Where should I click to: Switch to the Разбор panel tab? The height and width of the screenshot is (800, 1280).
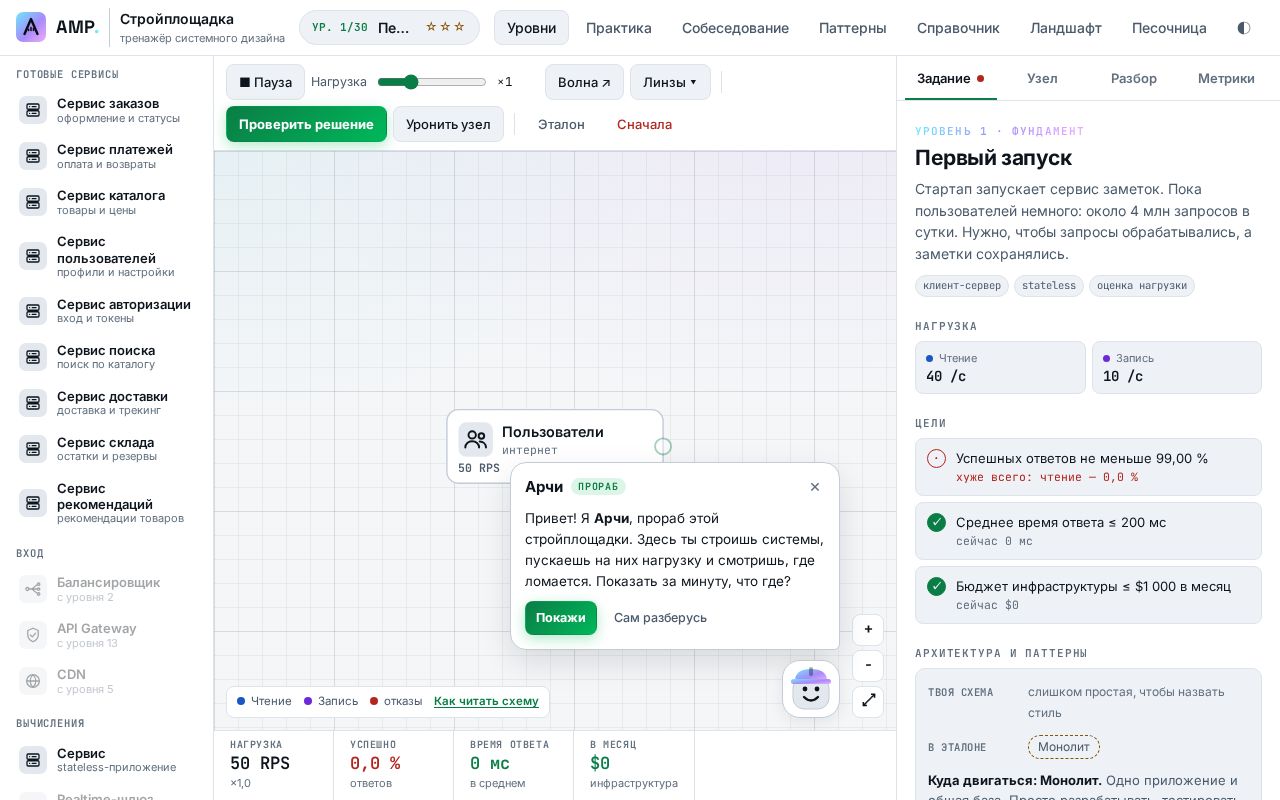pos(1134,78)
